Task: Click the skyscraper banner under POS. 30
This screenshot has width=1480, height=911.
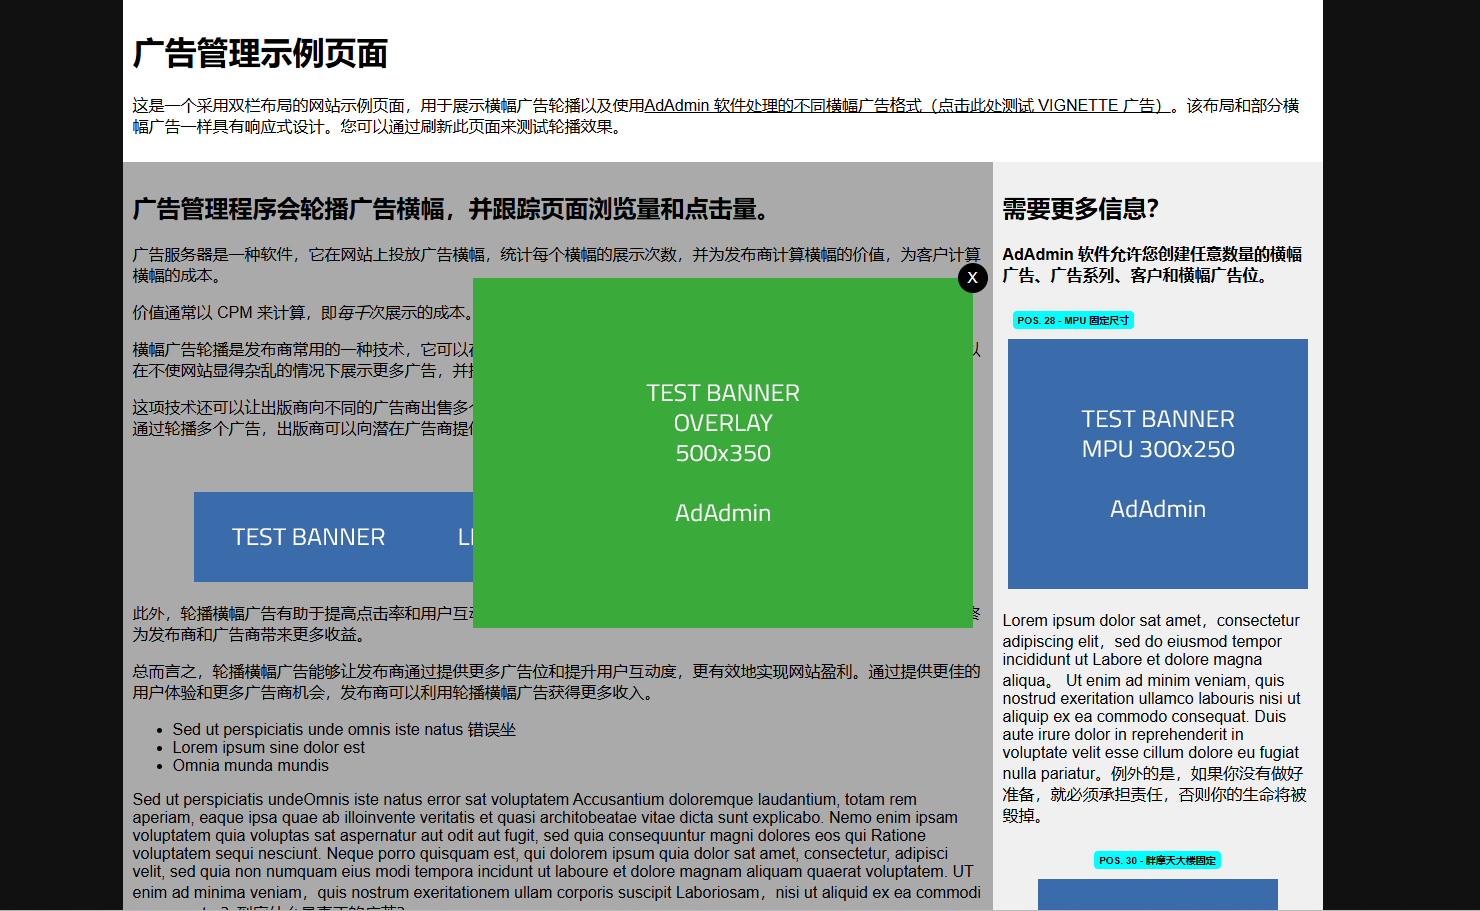Action: pyautogui.click(x=1157, y=895)
